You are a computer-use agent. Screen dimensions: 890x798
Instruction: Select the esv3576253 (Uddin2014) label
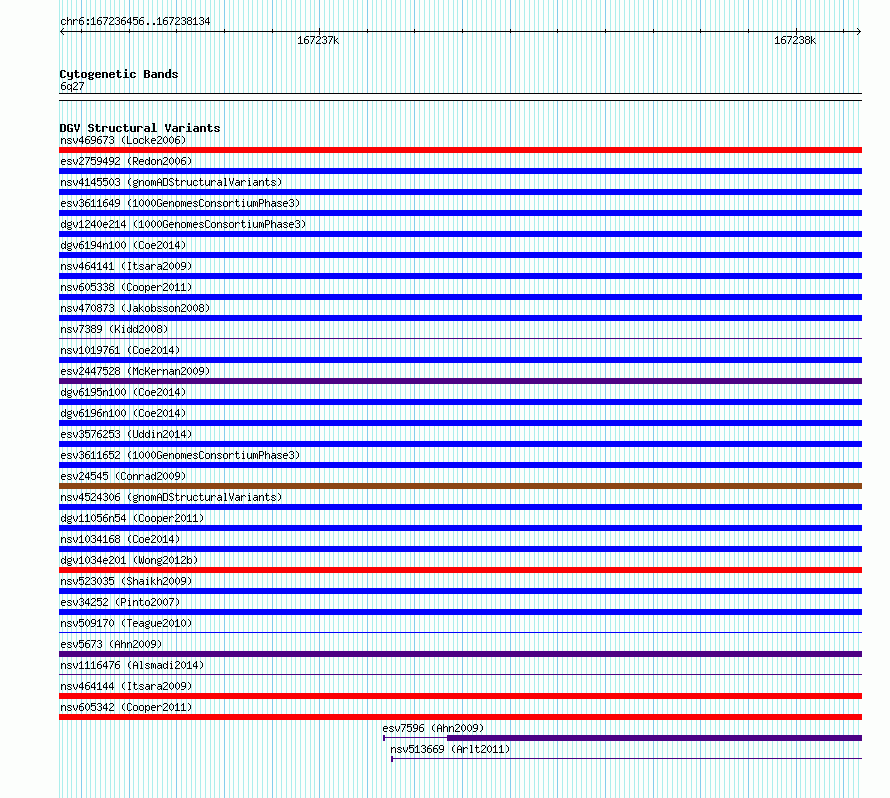[126, 434]
